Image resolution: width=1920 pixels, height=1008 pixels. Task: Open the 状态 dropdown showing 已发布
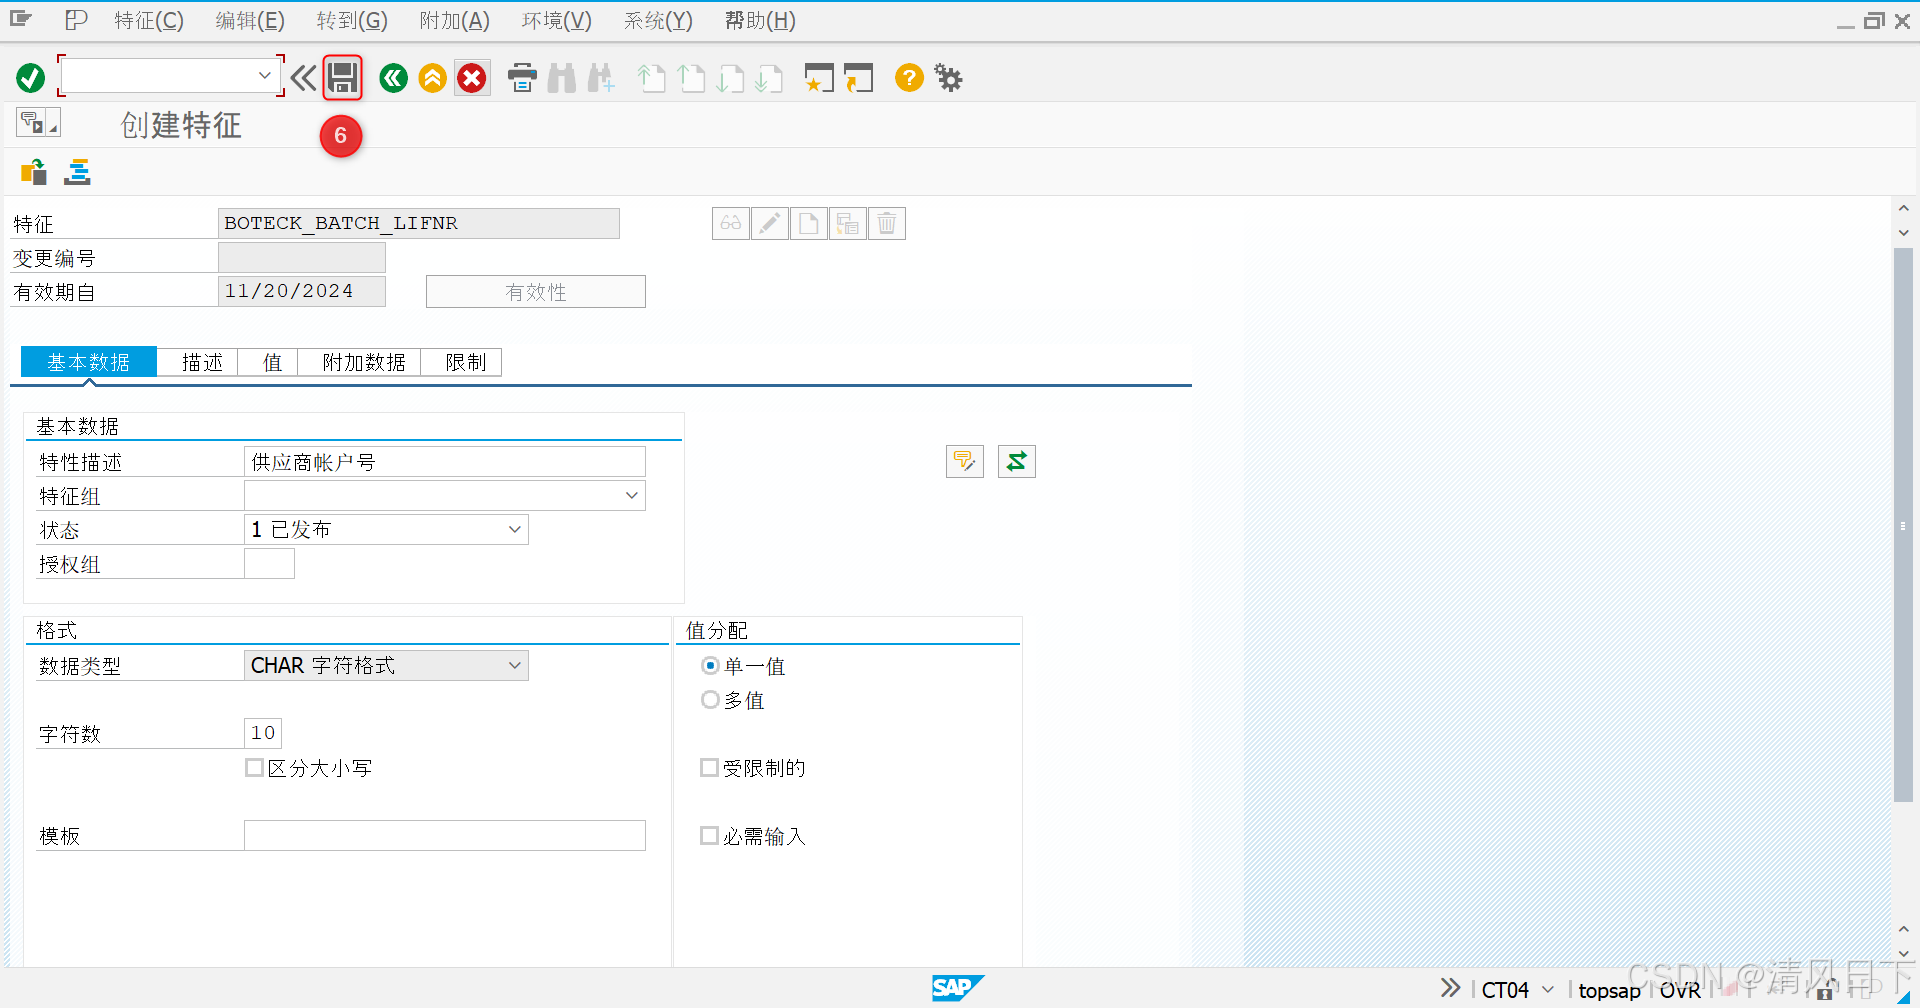(515, 529)
